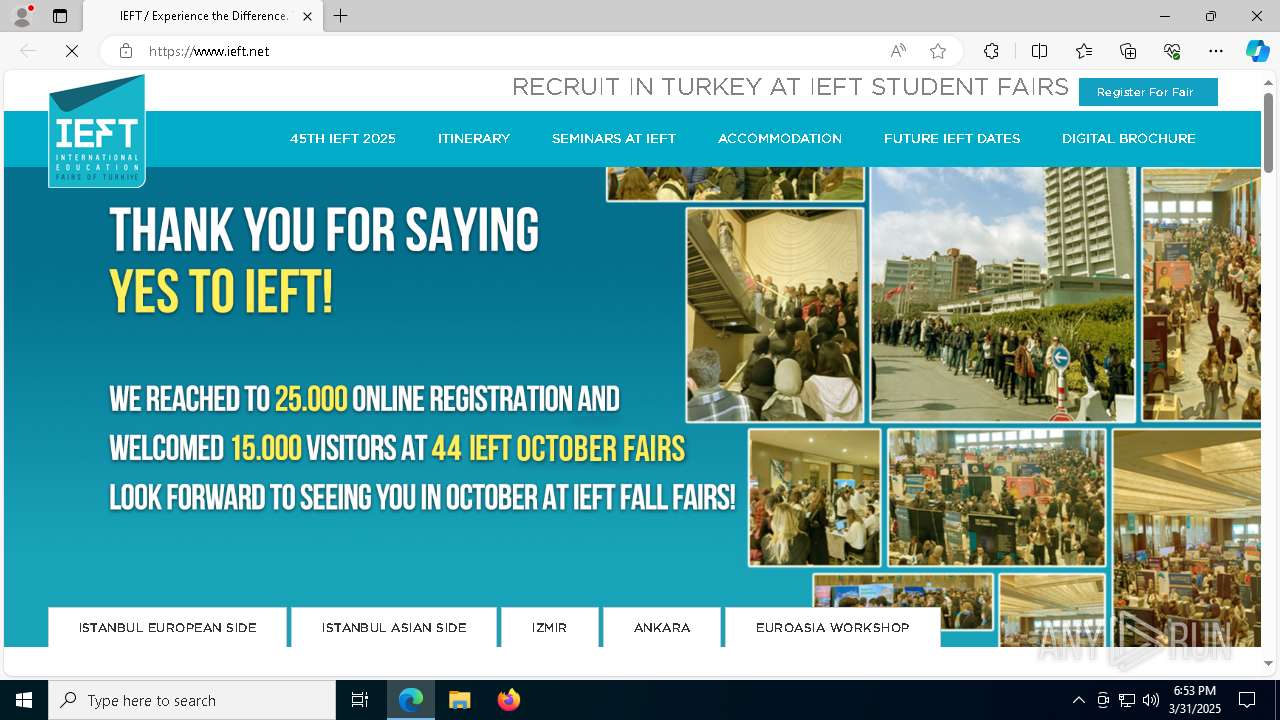
Task: Select the ANKARA tab
Action: point(662,628)
